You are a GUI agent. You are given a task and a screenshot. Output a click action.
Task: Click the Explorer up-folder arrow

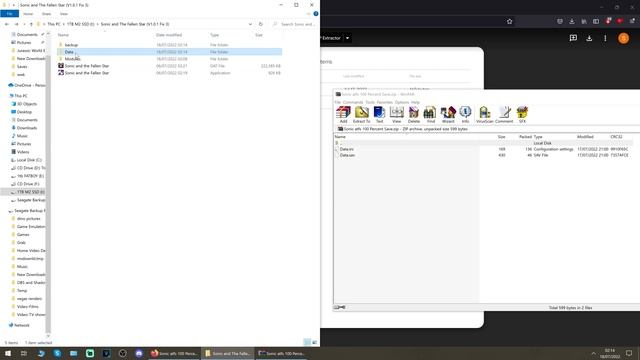click(31, 24)
